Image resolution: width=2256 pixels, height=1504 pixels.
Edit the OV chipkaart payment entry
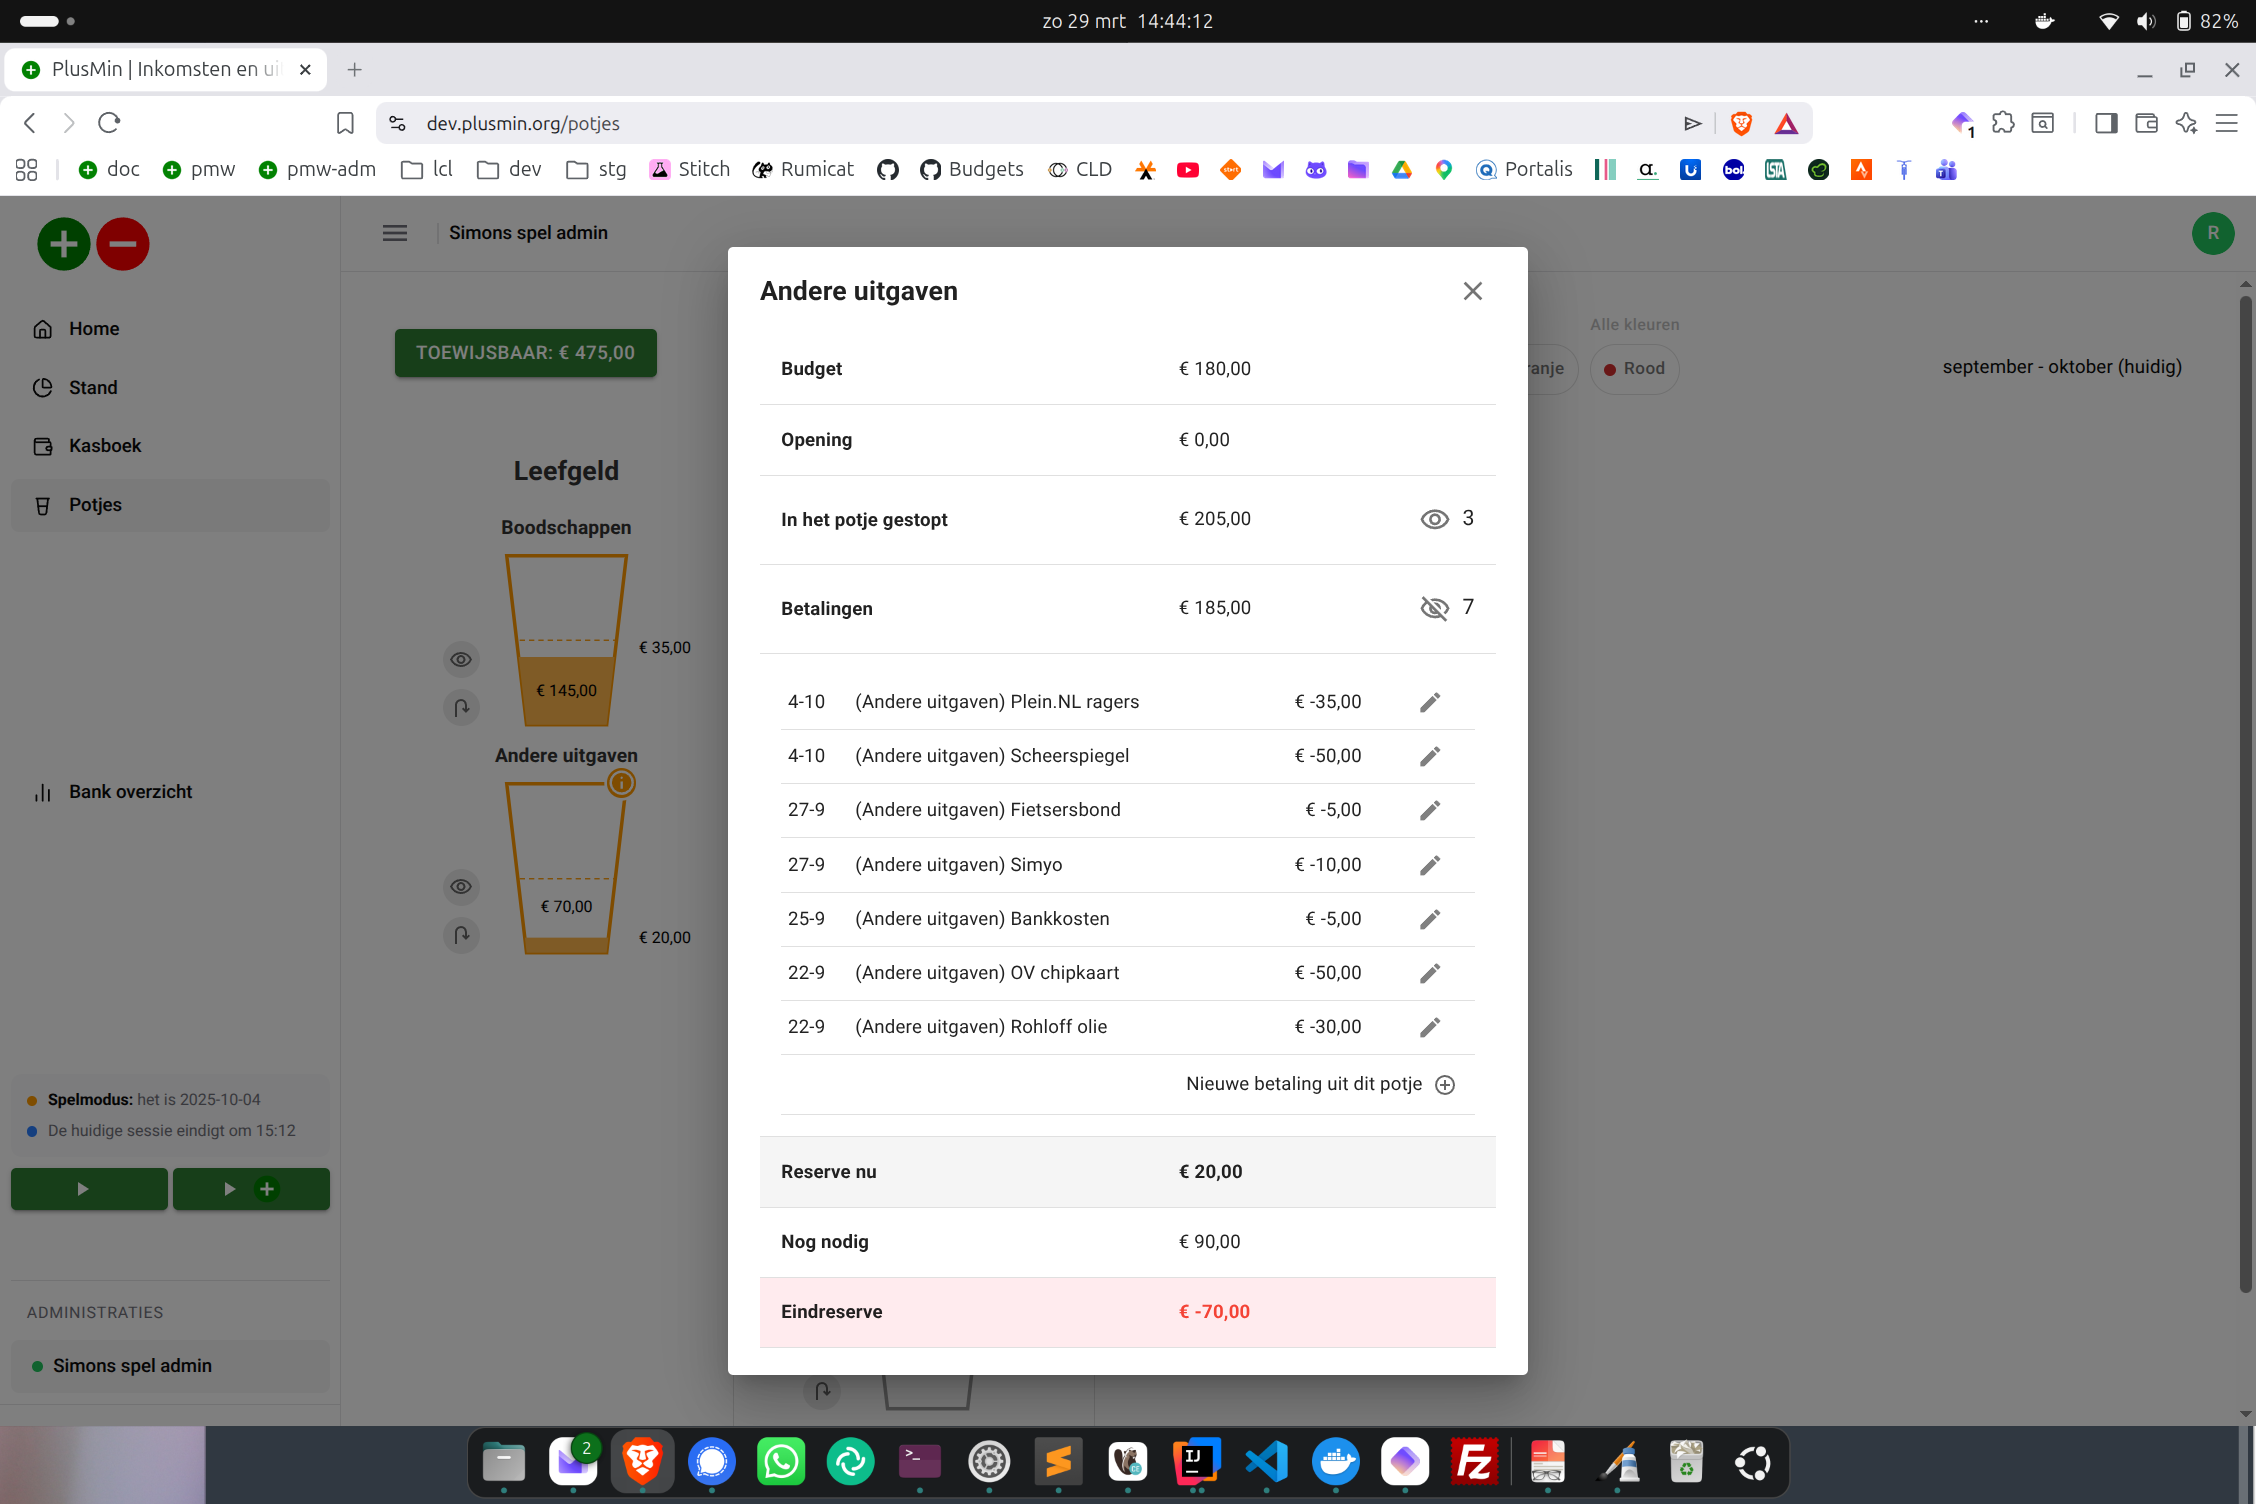[x=1430, y=973]
